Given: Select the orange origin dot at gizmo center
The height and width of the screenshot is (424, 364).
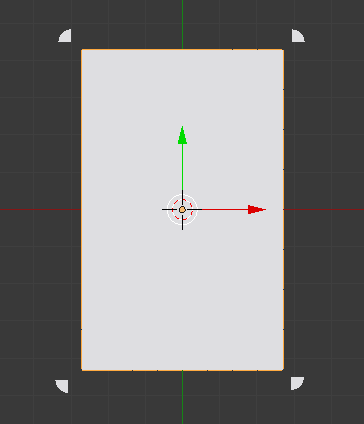Looking at the screenshot, I should [x=182, y=210].
